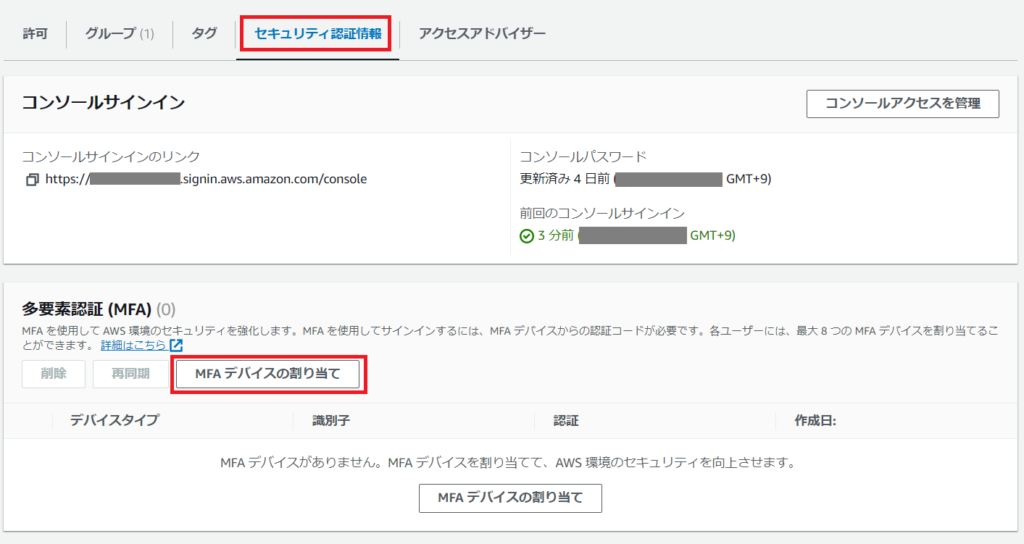The width and height of the screenshot is (1024, 544).
Task: Click the コンソールサインイン section heading
Action: coord(104,102)
